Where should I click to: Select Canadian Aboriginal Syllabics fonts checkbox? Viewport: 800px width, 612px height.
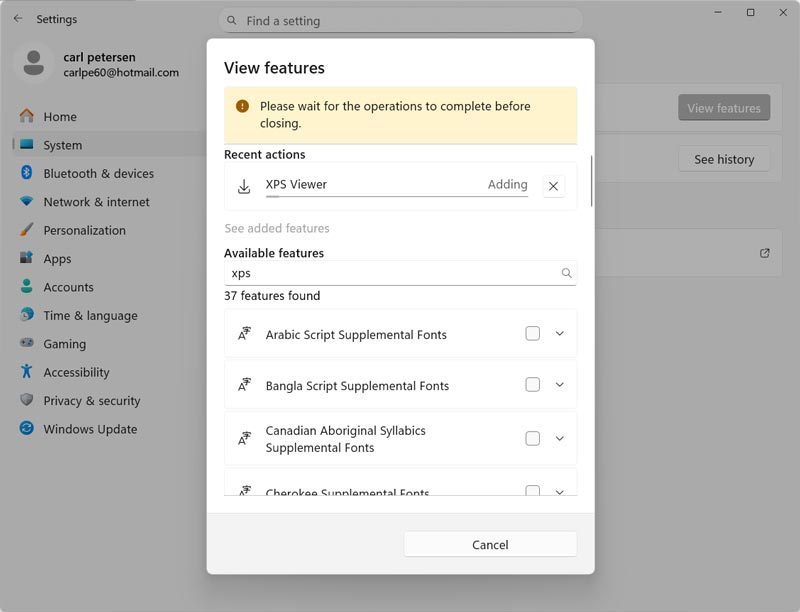[532, 438]
